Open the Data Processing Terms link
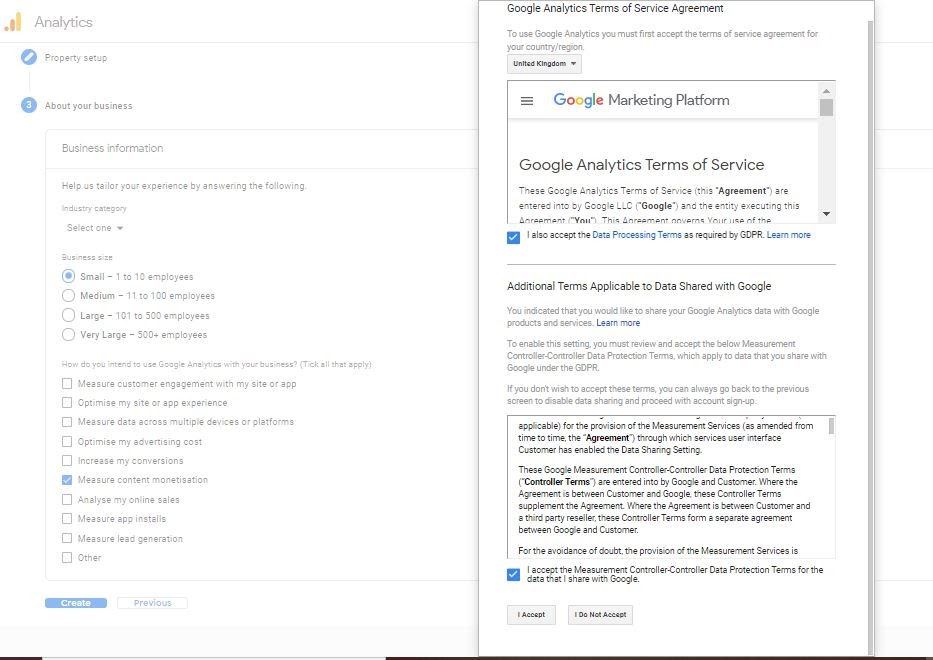The image size is (933, 660). 637,235
